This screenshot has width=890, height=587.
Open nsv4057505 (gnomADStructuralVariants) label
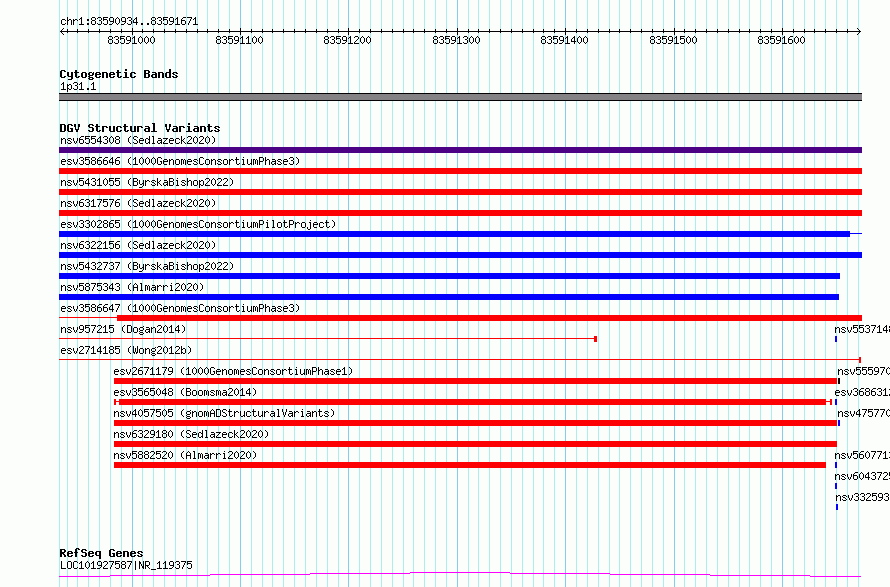(224, 413)
